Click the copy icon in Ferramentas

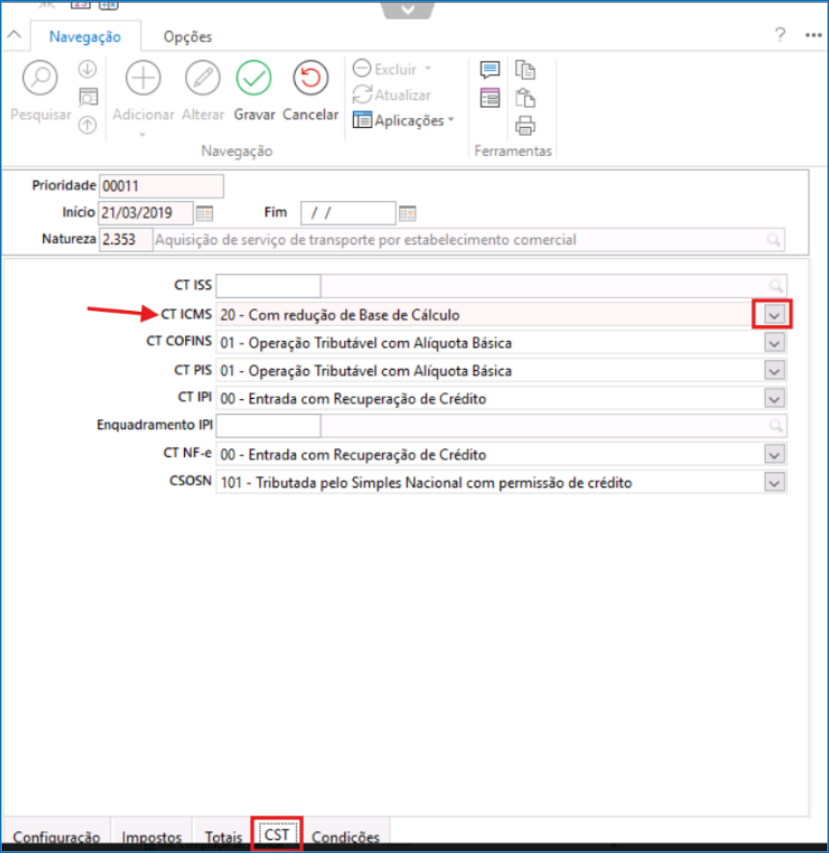pyautogui.click(x=525, y=70)
